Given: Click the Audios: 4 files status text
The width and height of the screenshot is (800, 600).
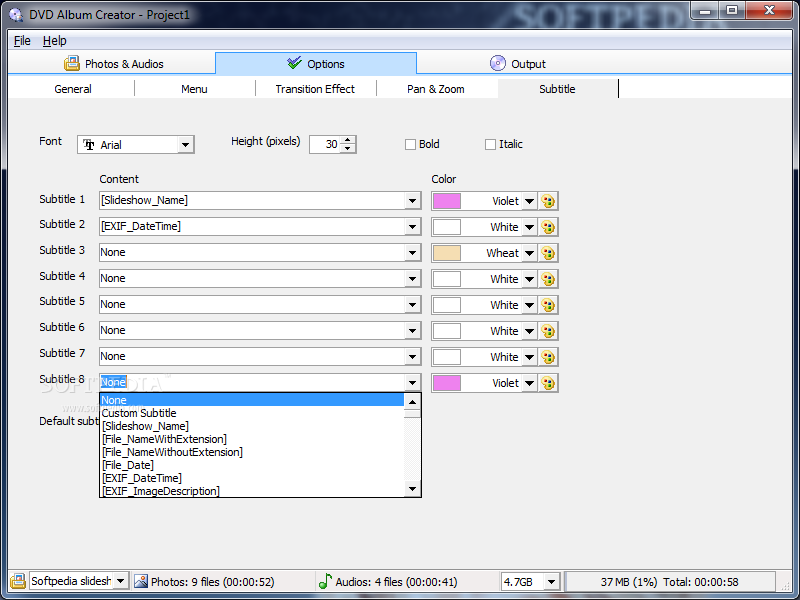Looking at the screenshot, I should [396, 582].
